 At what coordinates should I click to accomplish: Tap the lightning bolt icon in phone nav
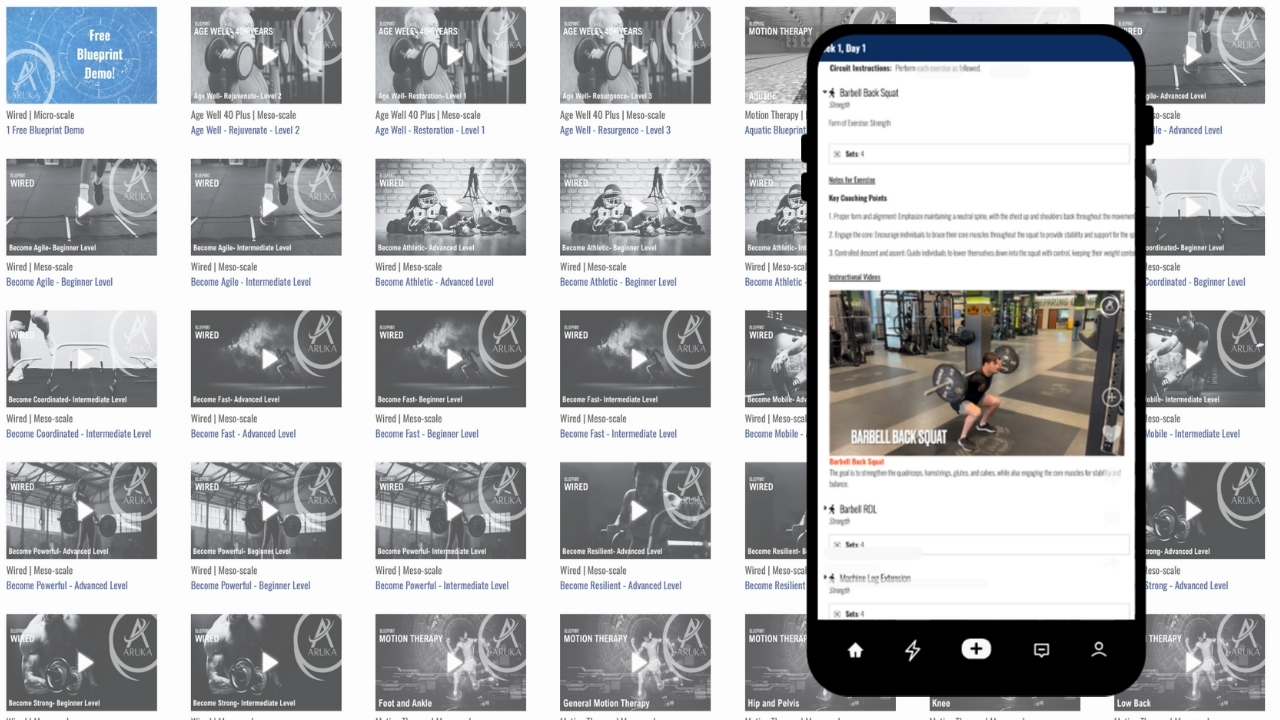tap(912, 650)
